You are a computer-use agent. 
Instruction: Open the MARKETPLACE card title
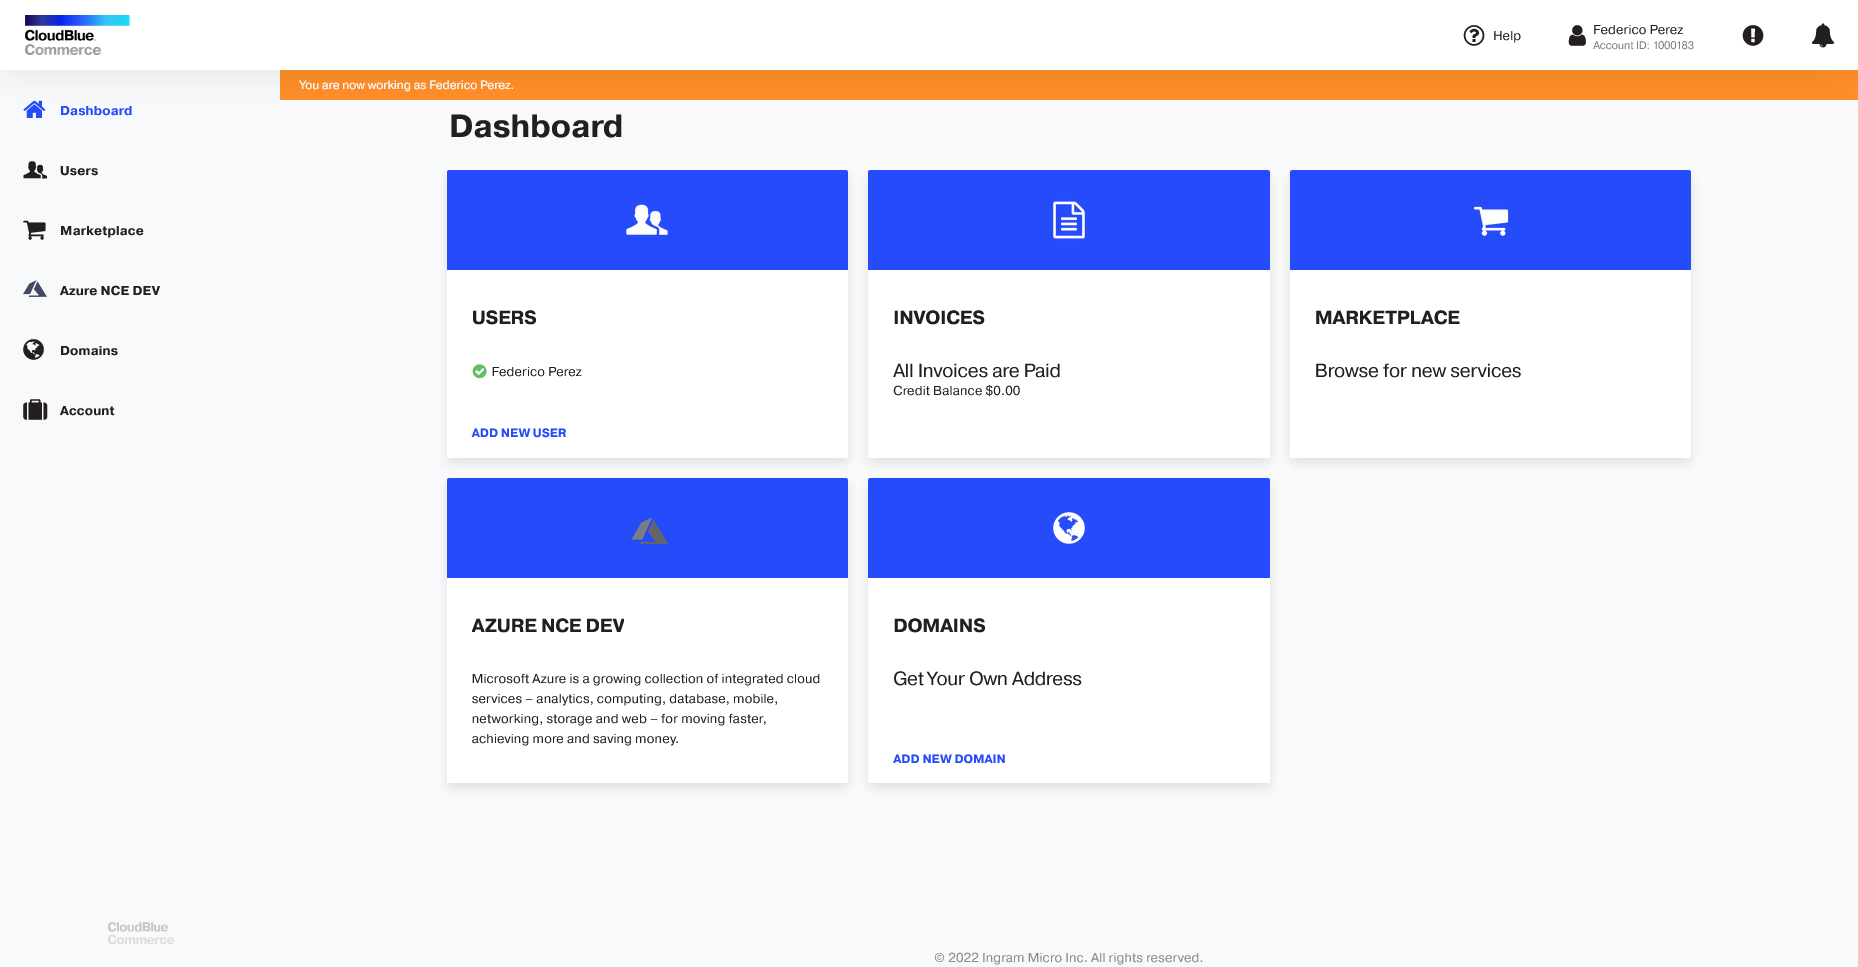[1387, 318]
